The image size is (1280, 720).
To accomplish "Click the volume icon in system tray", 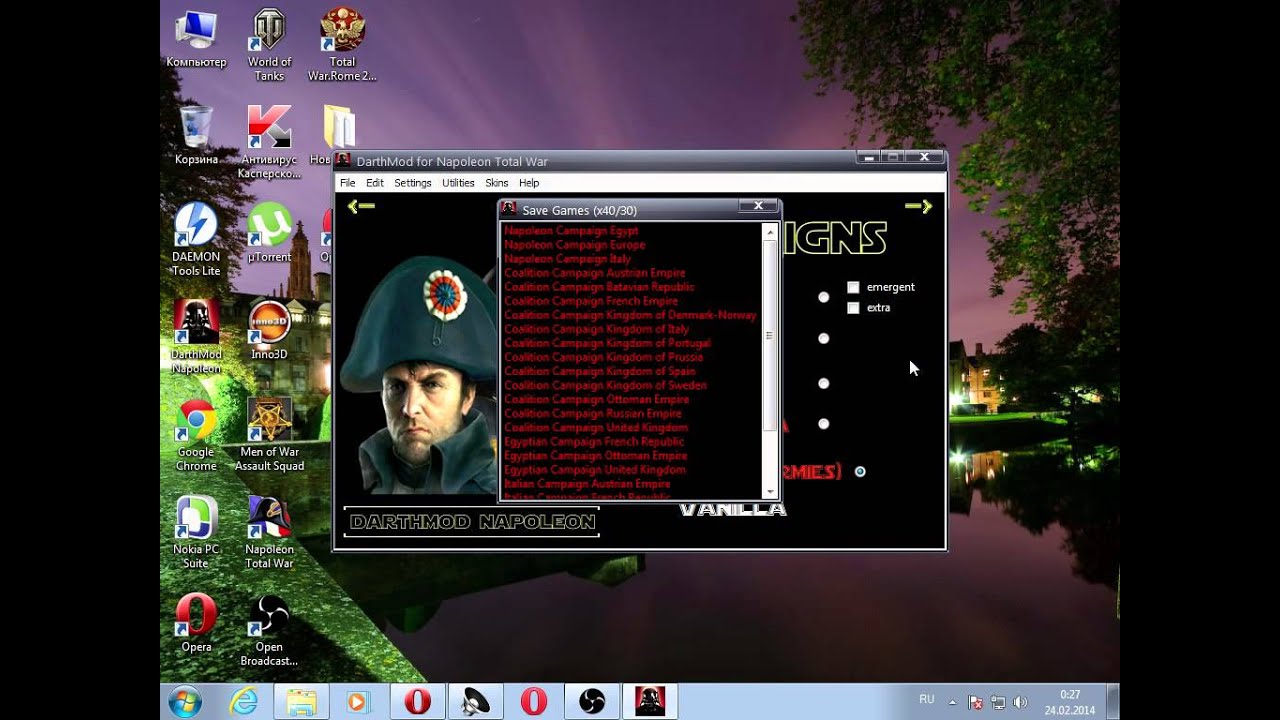I will (x=1020, y=702).
